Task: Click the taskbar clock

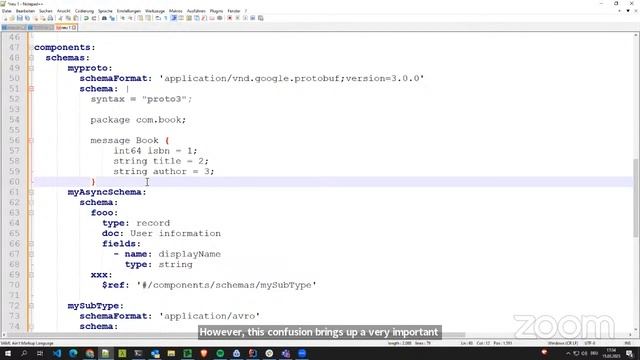Action: click(x=611, y=353)
